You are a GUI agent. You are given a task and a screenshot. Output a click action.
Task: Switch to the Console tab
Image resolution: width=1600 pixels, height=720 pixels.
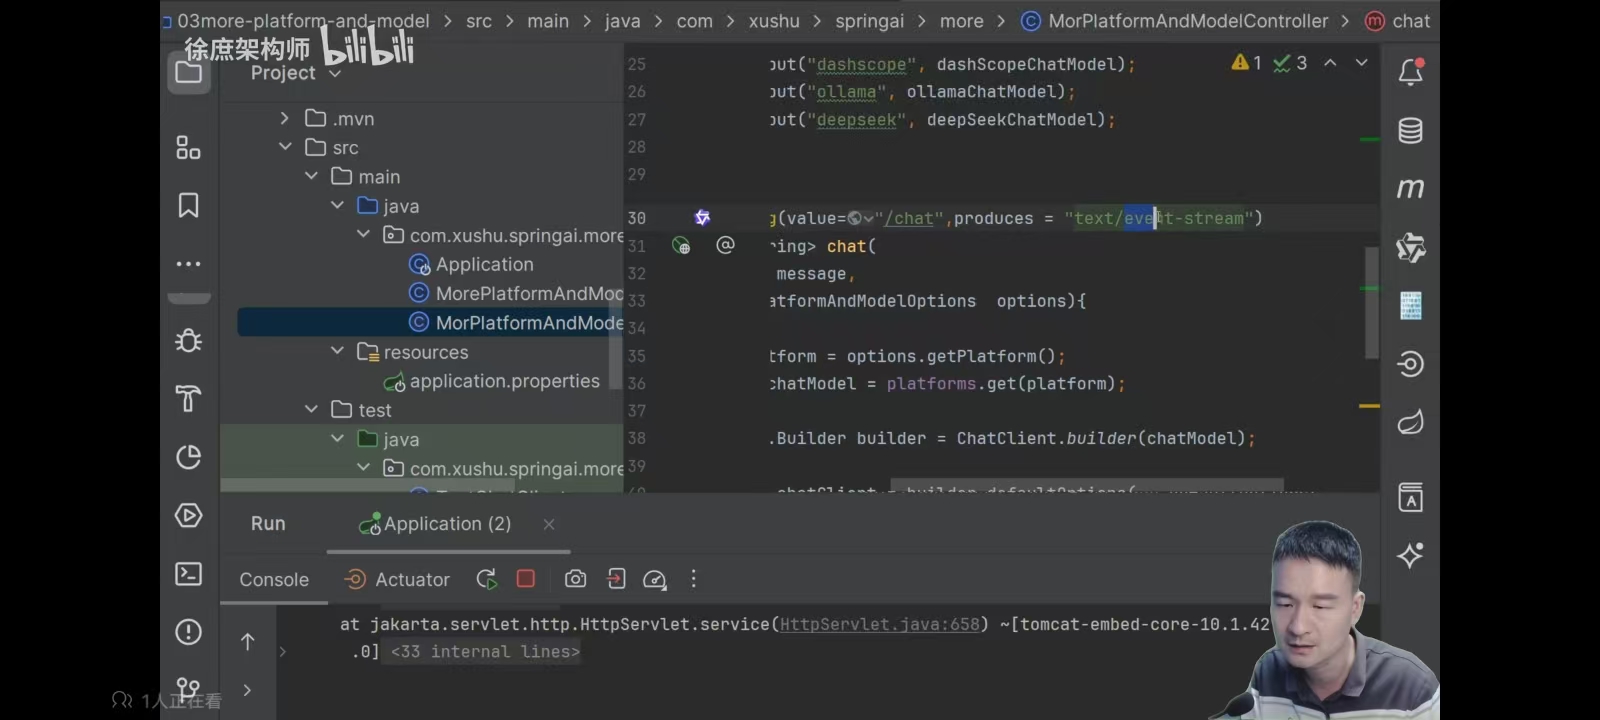[274, 579]
